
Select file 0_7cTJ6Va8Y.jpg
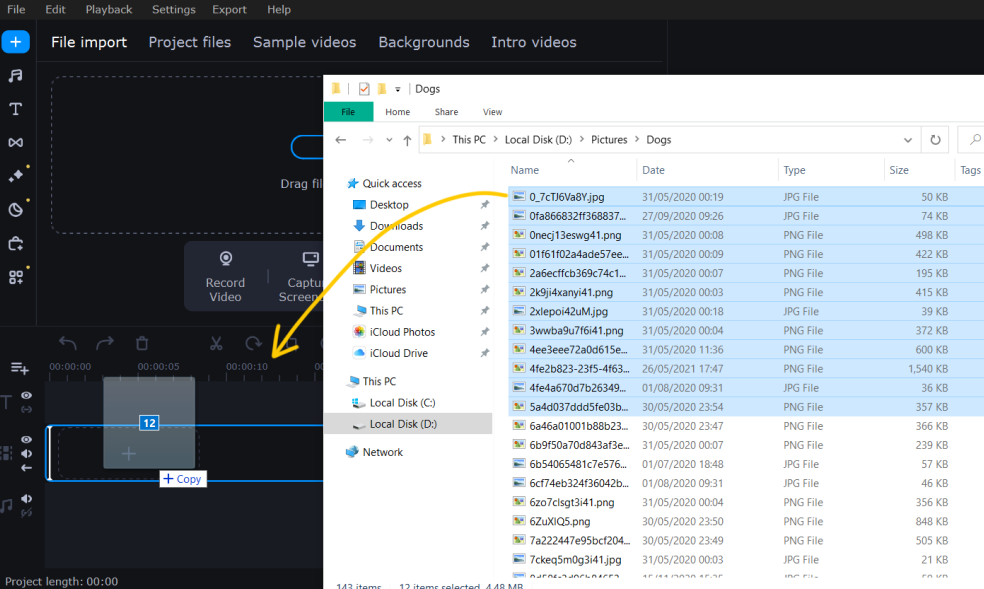pyautogui.click(x=567, y=197)
